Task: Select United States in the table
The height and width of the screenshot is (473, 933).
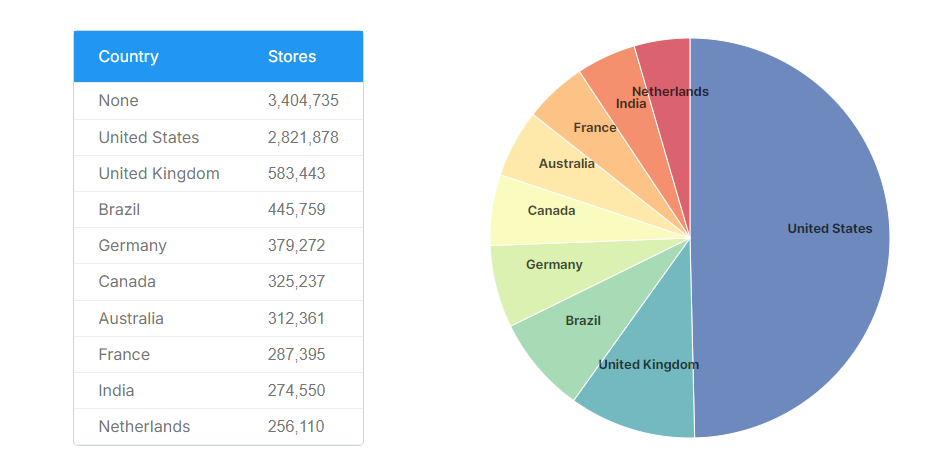Action: [x=149, y=137]
